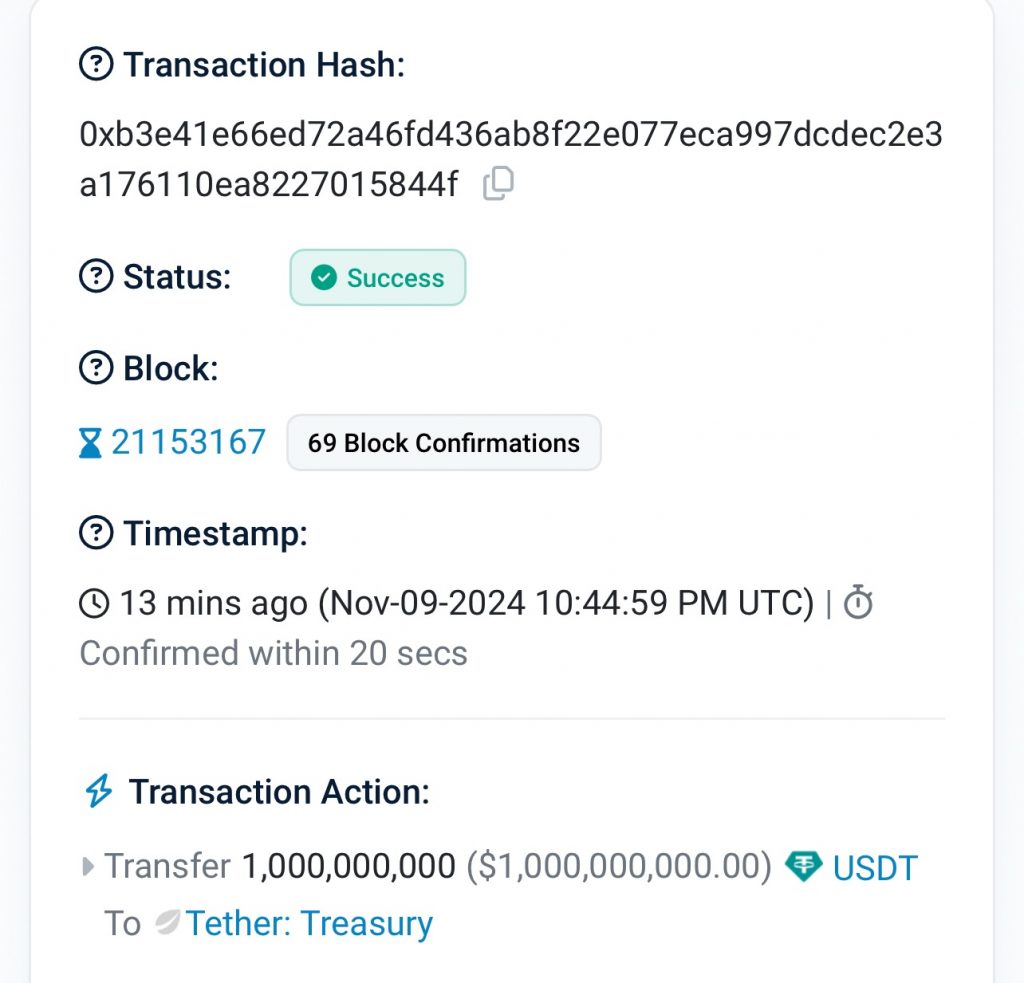Screen dimensions: 1024x983
Task: Open the Tether: Treasury address link
Action: (x=309, y=923)
